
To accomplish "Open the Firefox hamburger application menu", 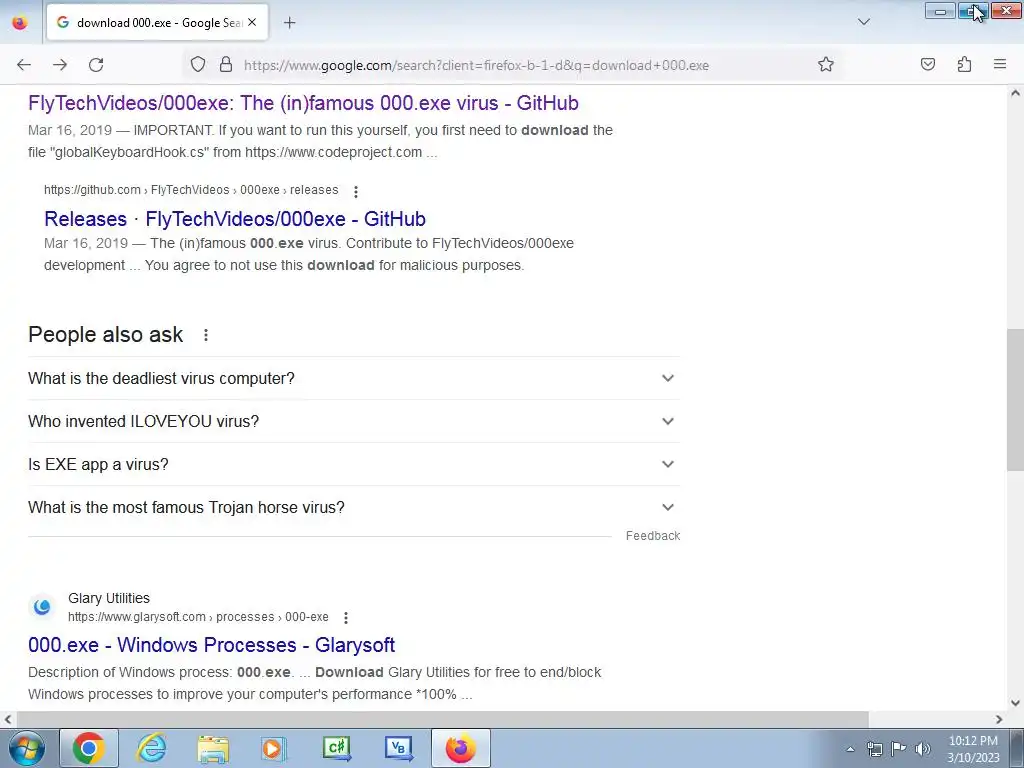I will pyautogui.click(x=1000, y=64).
